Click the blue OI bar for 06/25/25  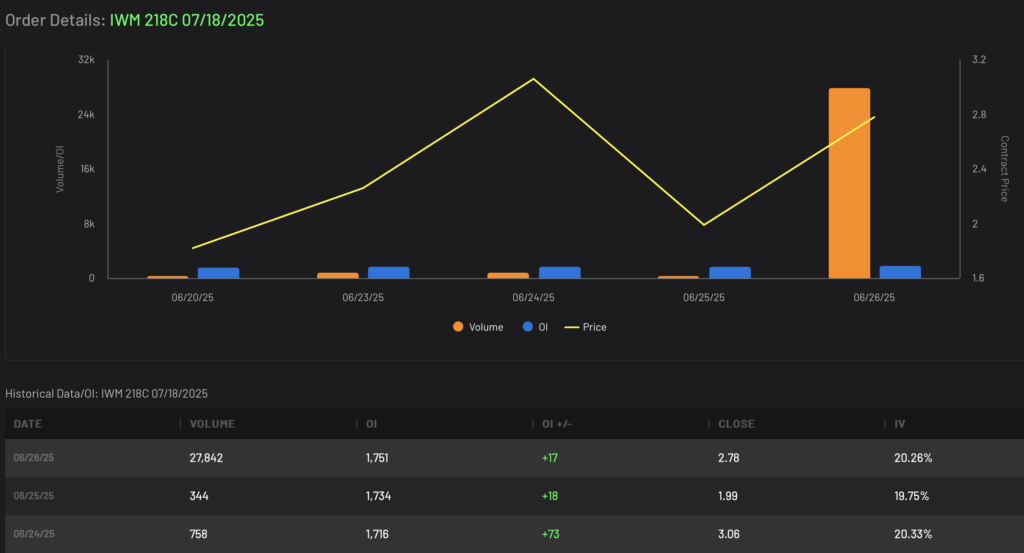[730, 273]
